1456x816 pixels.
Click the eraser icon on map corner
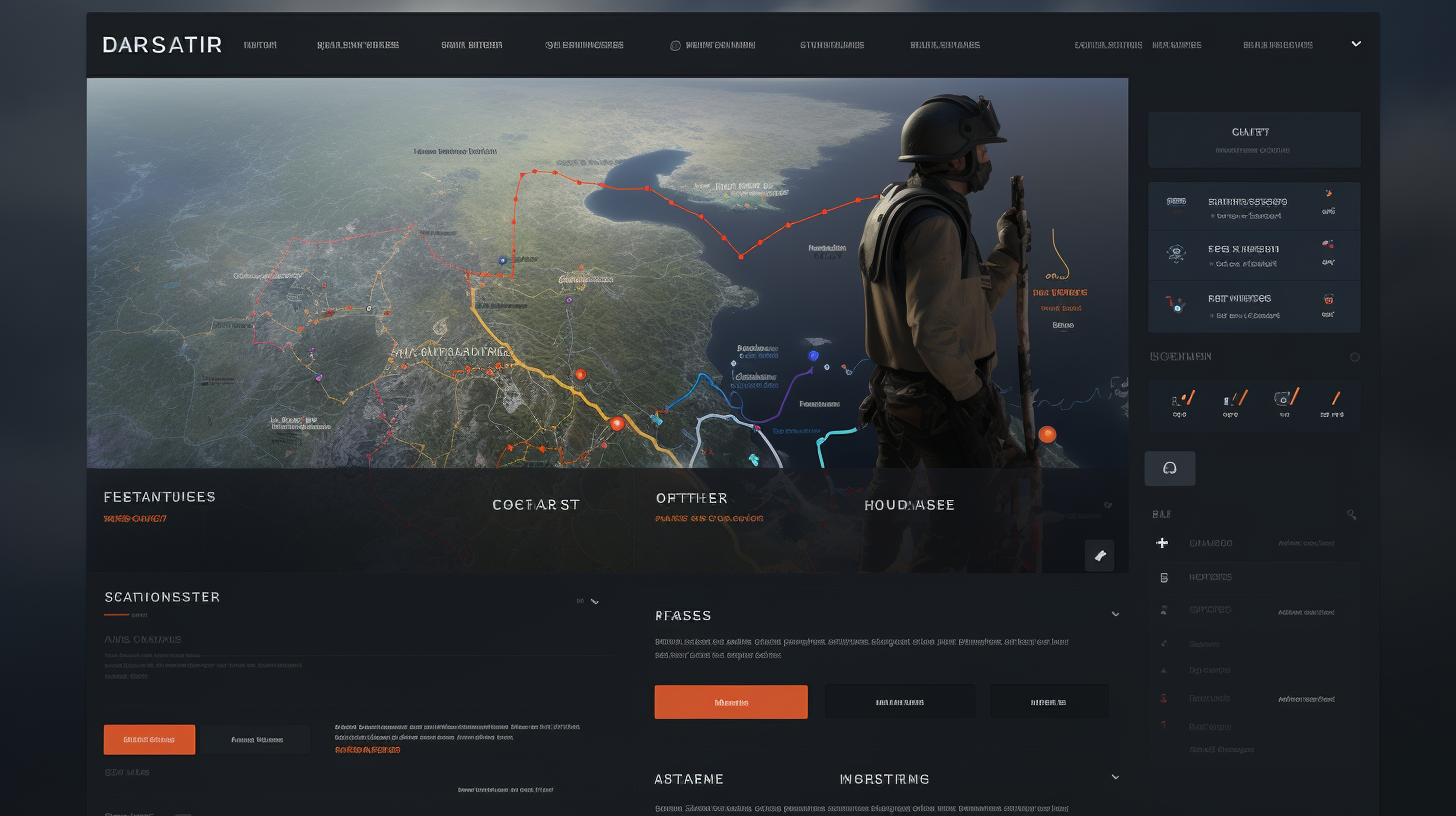pos(1099,556)
